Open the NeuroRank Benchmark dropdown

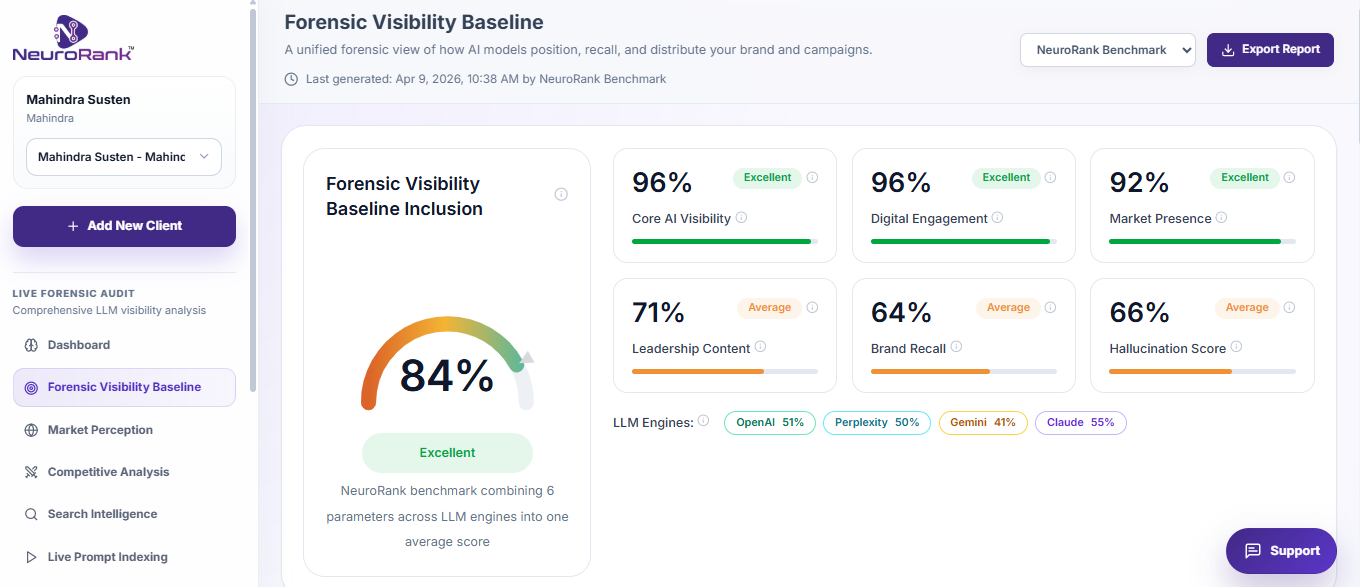1108,50
